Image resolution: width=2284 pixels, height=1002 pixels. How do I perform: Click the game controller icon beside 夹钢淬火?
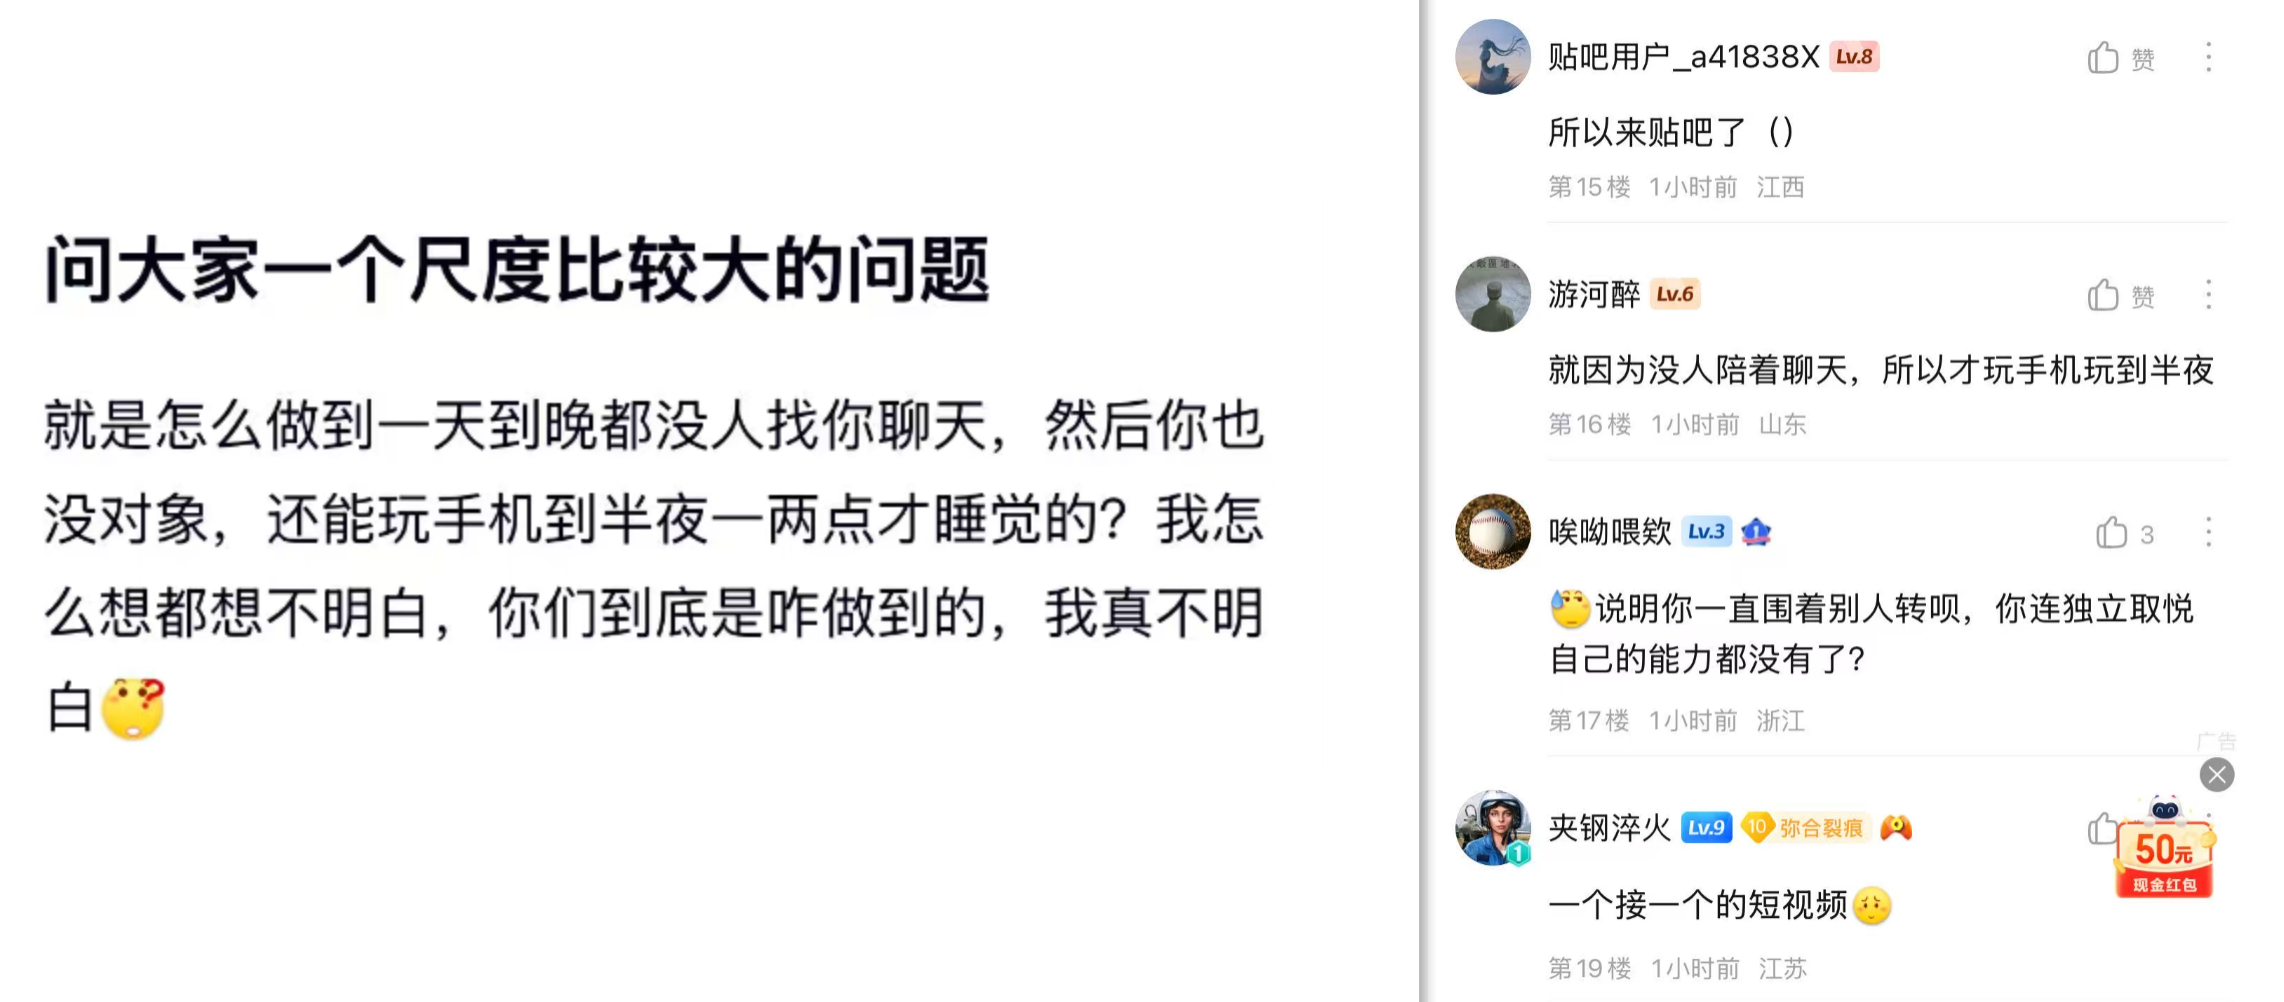coord(1895,828)
